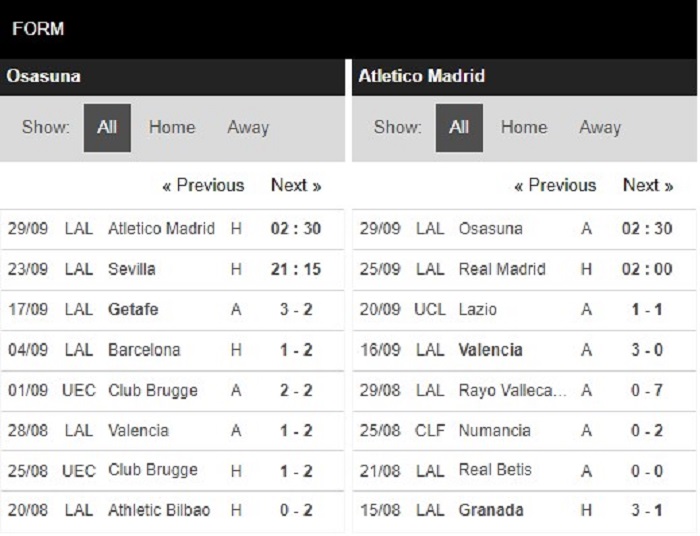Click the Numancia CLF 25/08 row
Screen dimensions: 700x536
click(x=524, y=431)
